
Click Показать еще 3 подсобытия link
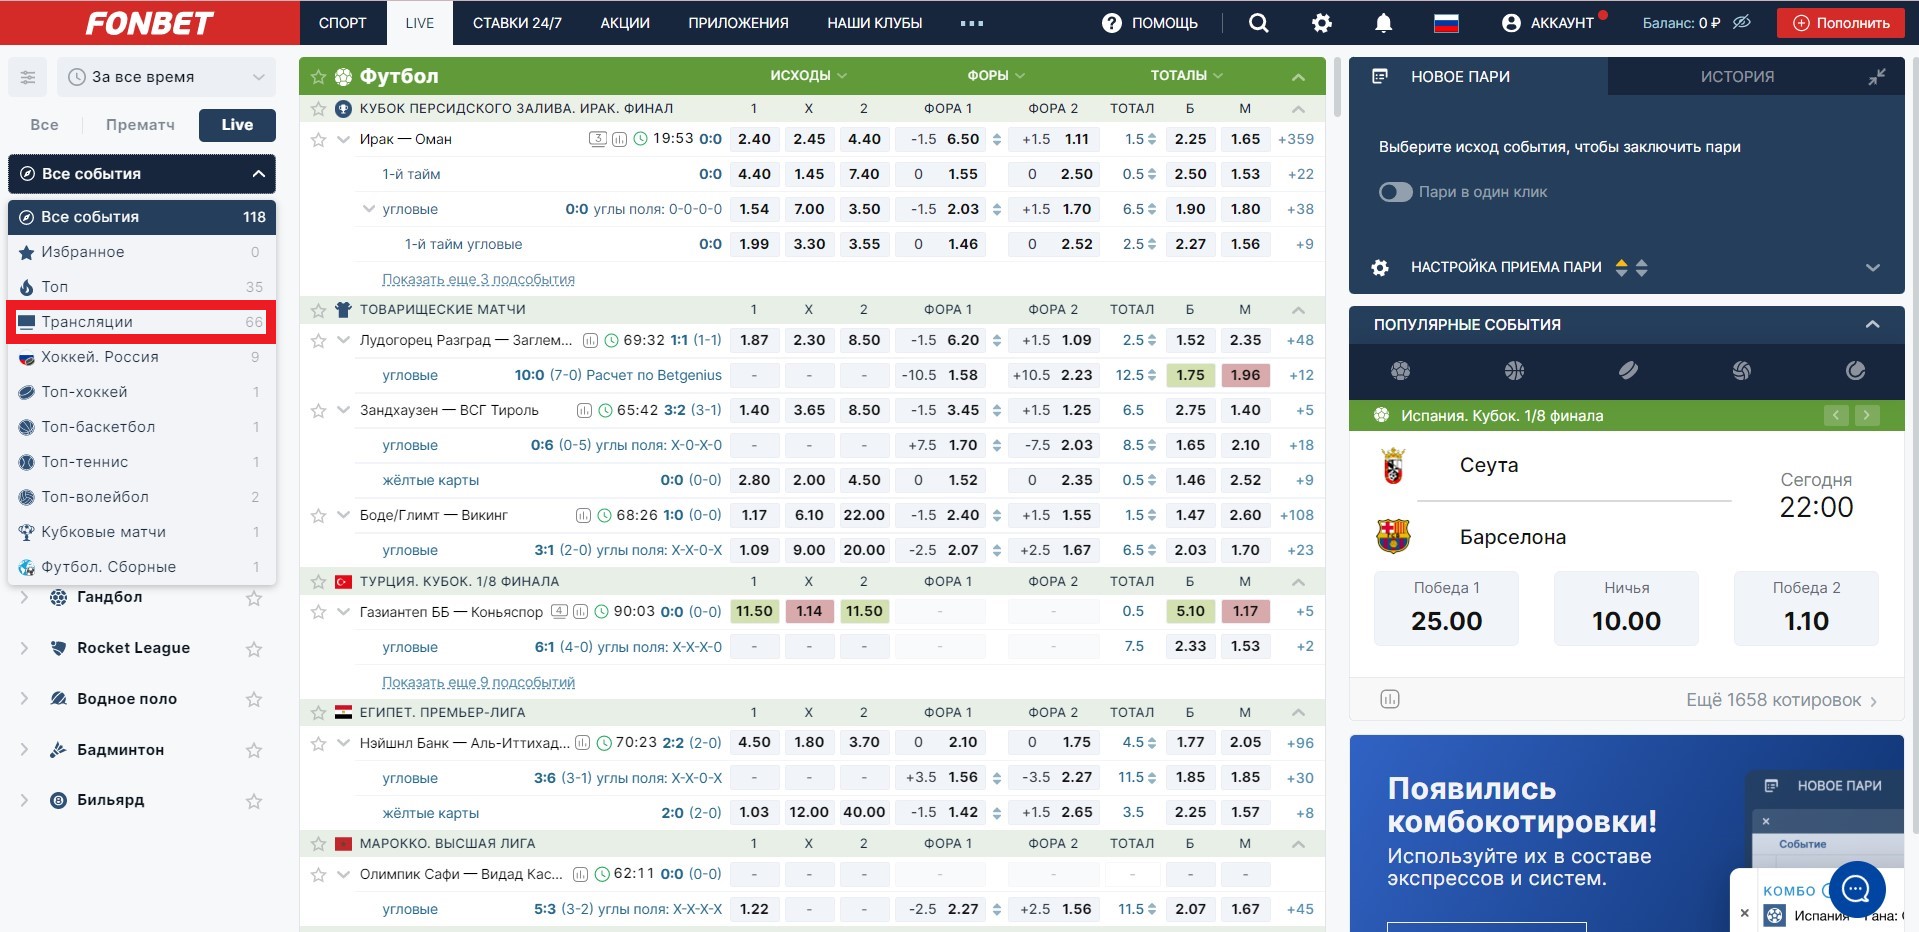(x=478, y=279)
